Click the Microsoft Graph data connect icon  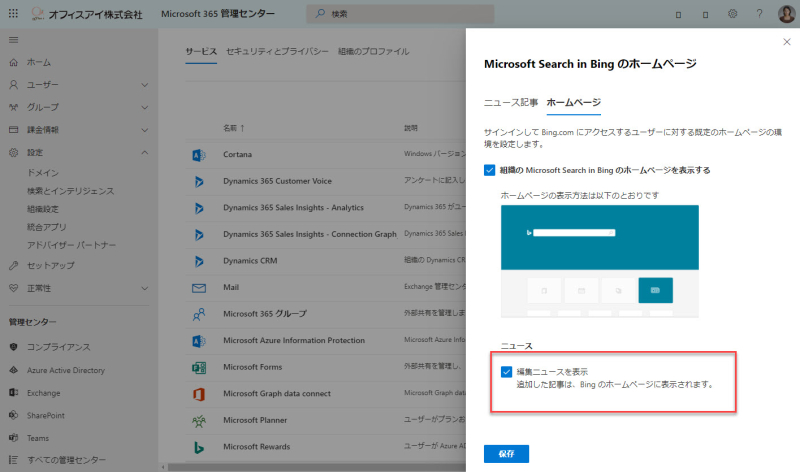coord(199,394)
